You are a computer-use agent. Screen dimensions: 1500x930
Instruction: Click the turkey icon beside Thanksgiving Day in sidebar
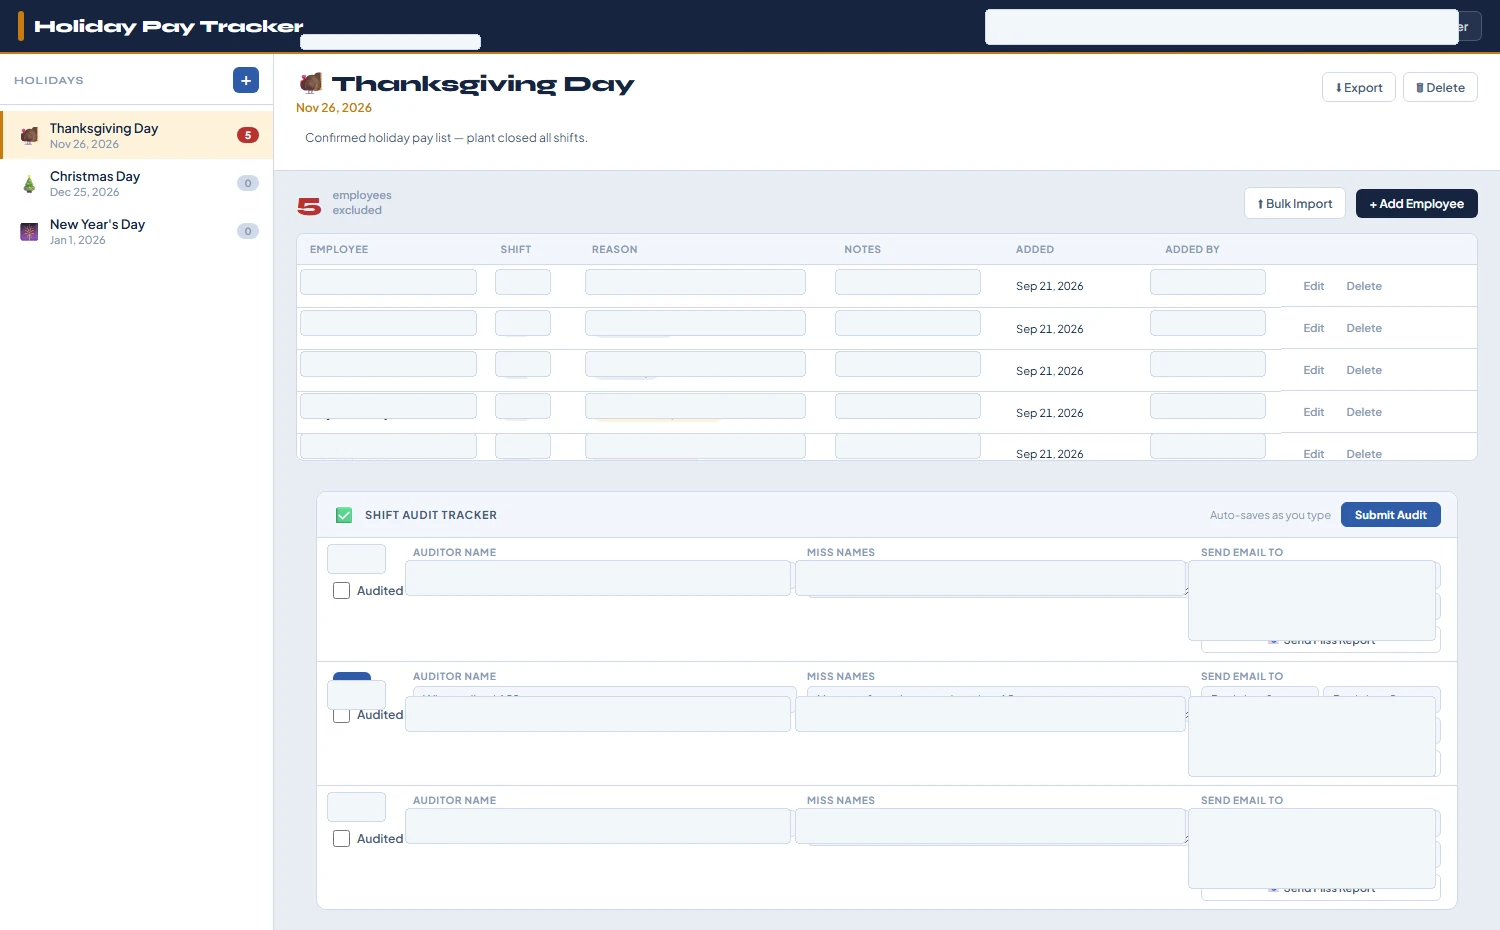click(29, 135)
